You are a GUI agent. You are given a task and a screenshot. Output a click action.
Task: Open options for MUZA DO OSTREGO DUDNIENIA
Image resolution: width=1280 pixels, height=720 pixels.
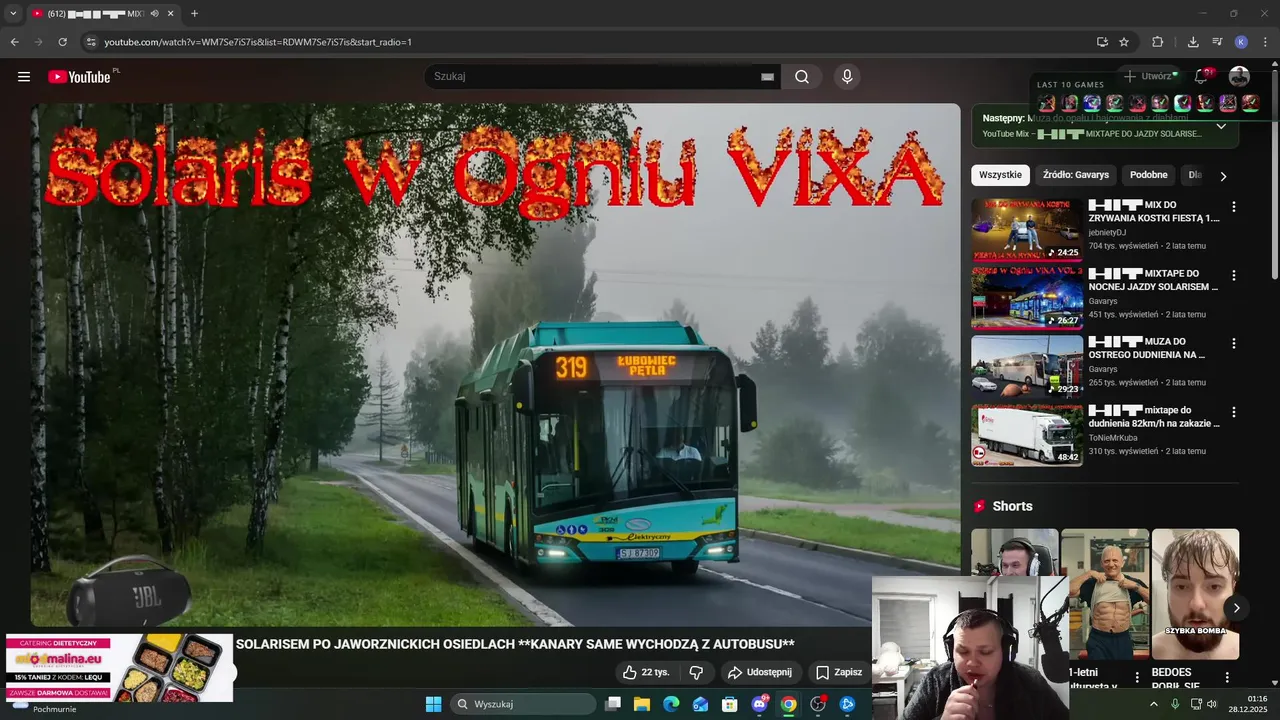pyautogui.click(x=1234, y=343)
